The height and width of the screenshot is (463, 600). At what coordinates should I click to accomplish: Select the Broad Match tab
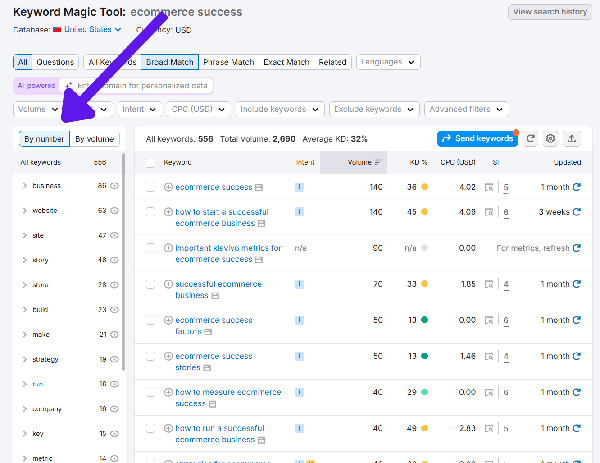click(x=170, y=62)
